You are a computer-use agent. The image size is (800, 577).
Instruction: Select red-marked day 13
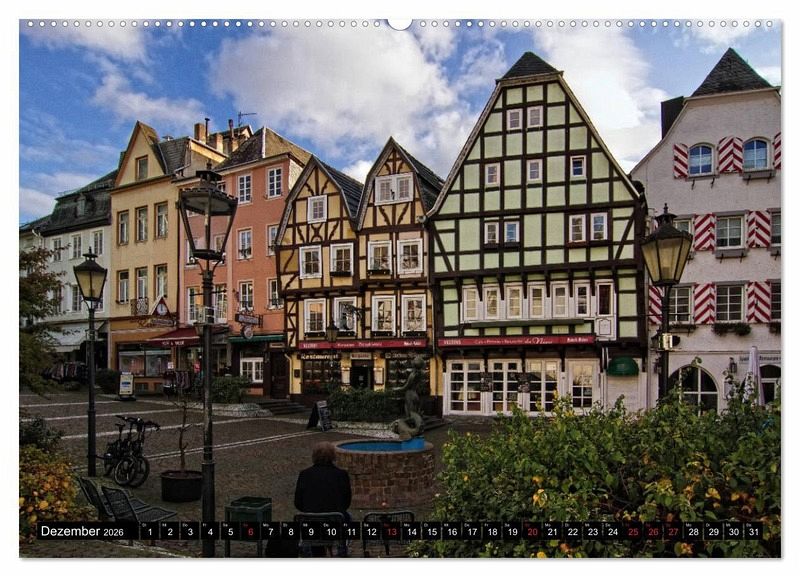pos(390,531)
